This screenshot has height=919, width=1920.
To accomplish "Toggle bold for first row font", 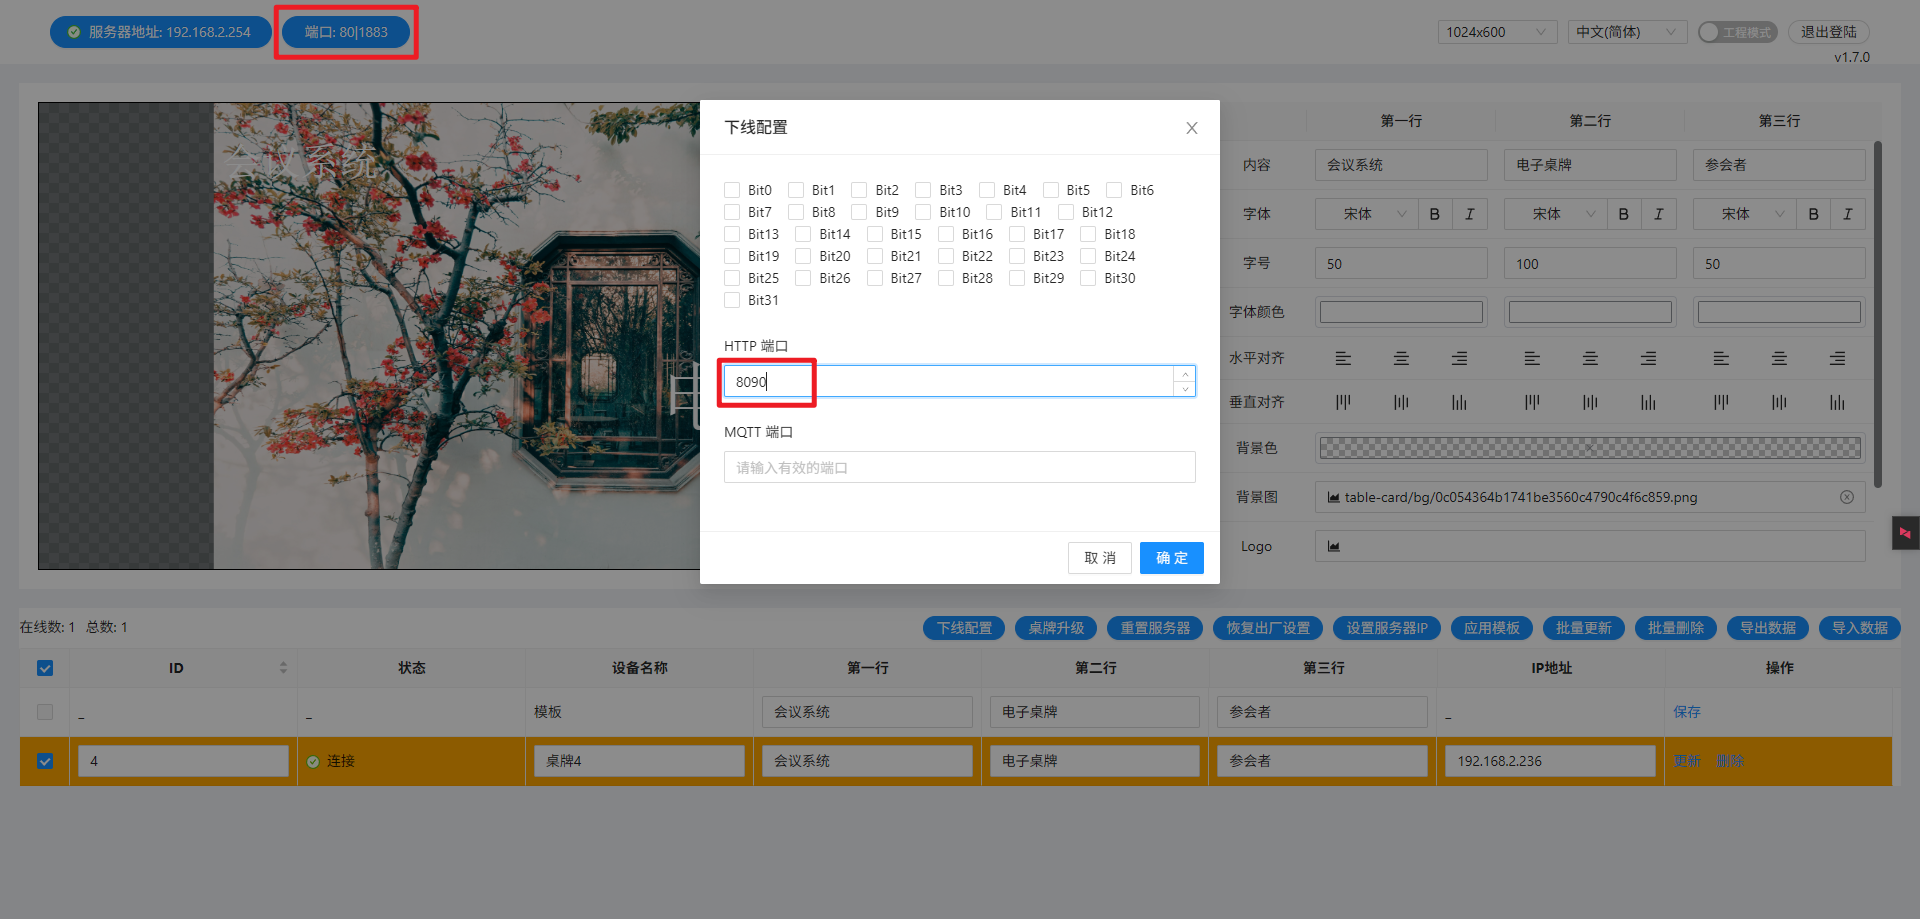I will coord(1435,214).
